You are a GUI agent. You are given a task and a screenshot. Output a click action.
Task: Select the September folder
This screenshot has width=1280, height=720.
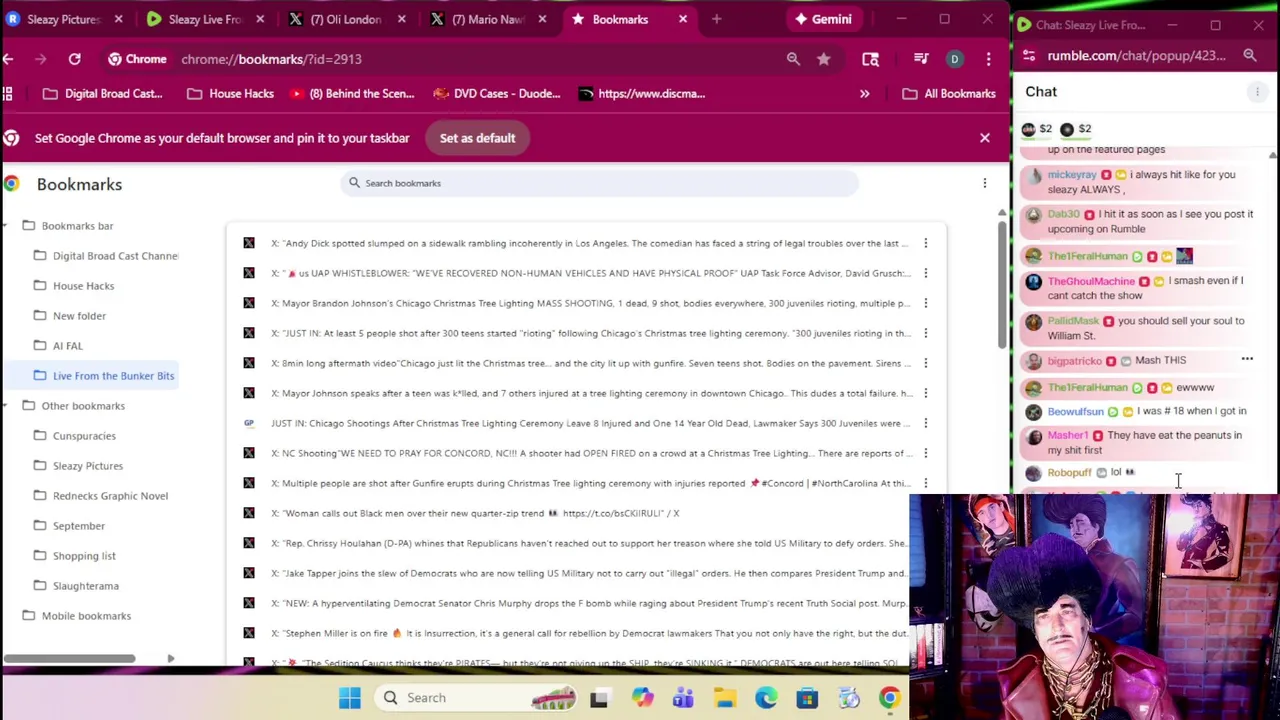click(69, 526)
